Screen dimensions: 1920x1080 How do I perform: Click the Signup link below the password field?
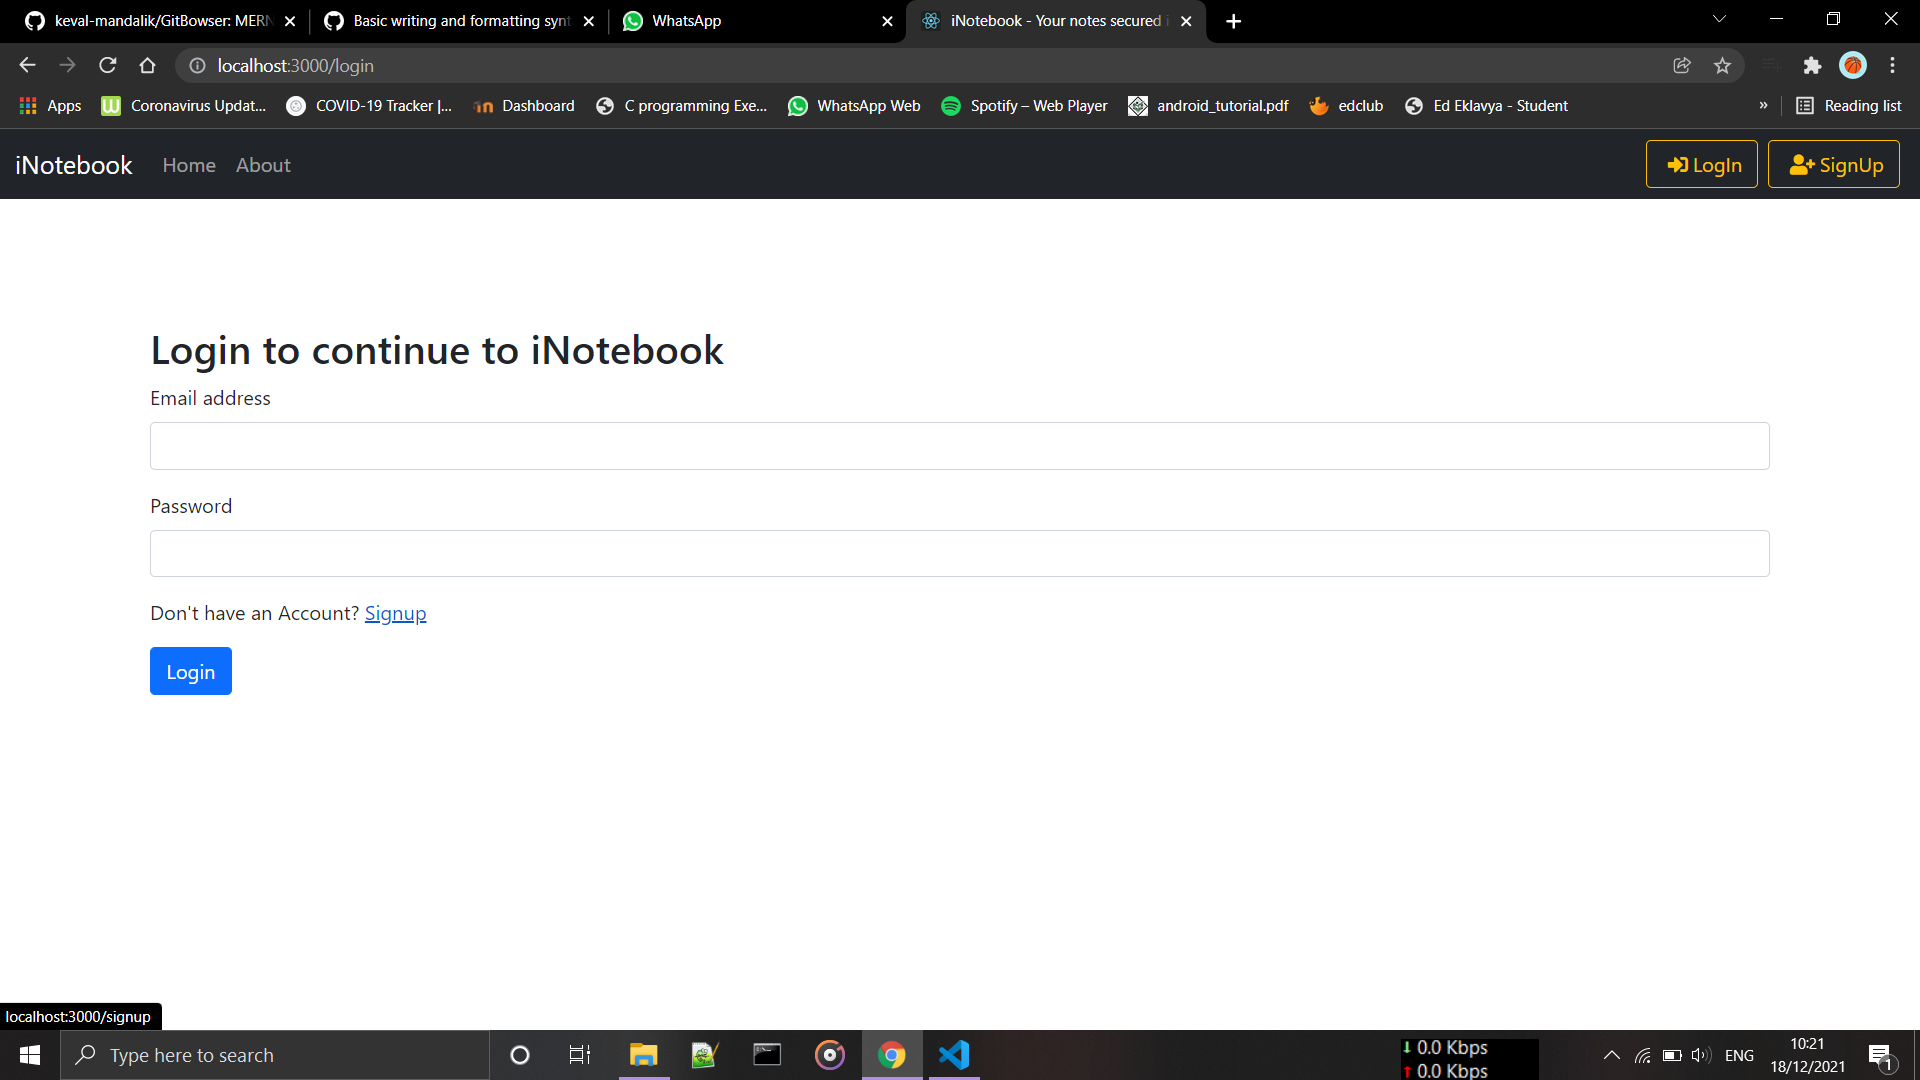tap(395, 613)
